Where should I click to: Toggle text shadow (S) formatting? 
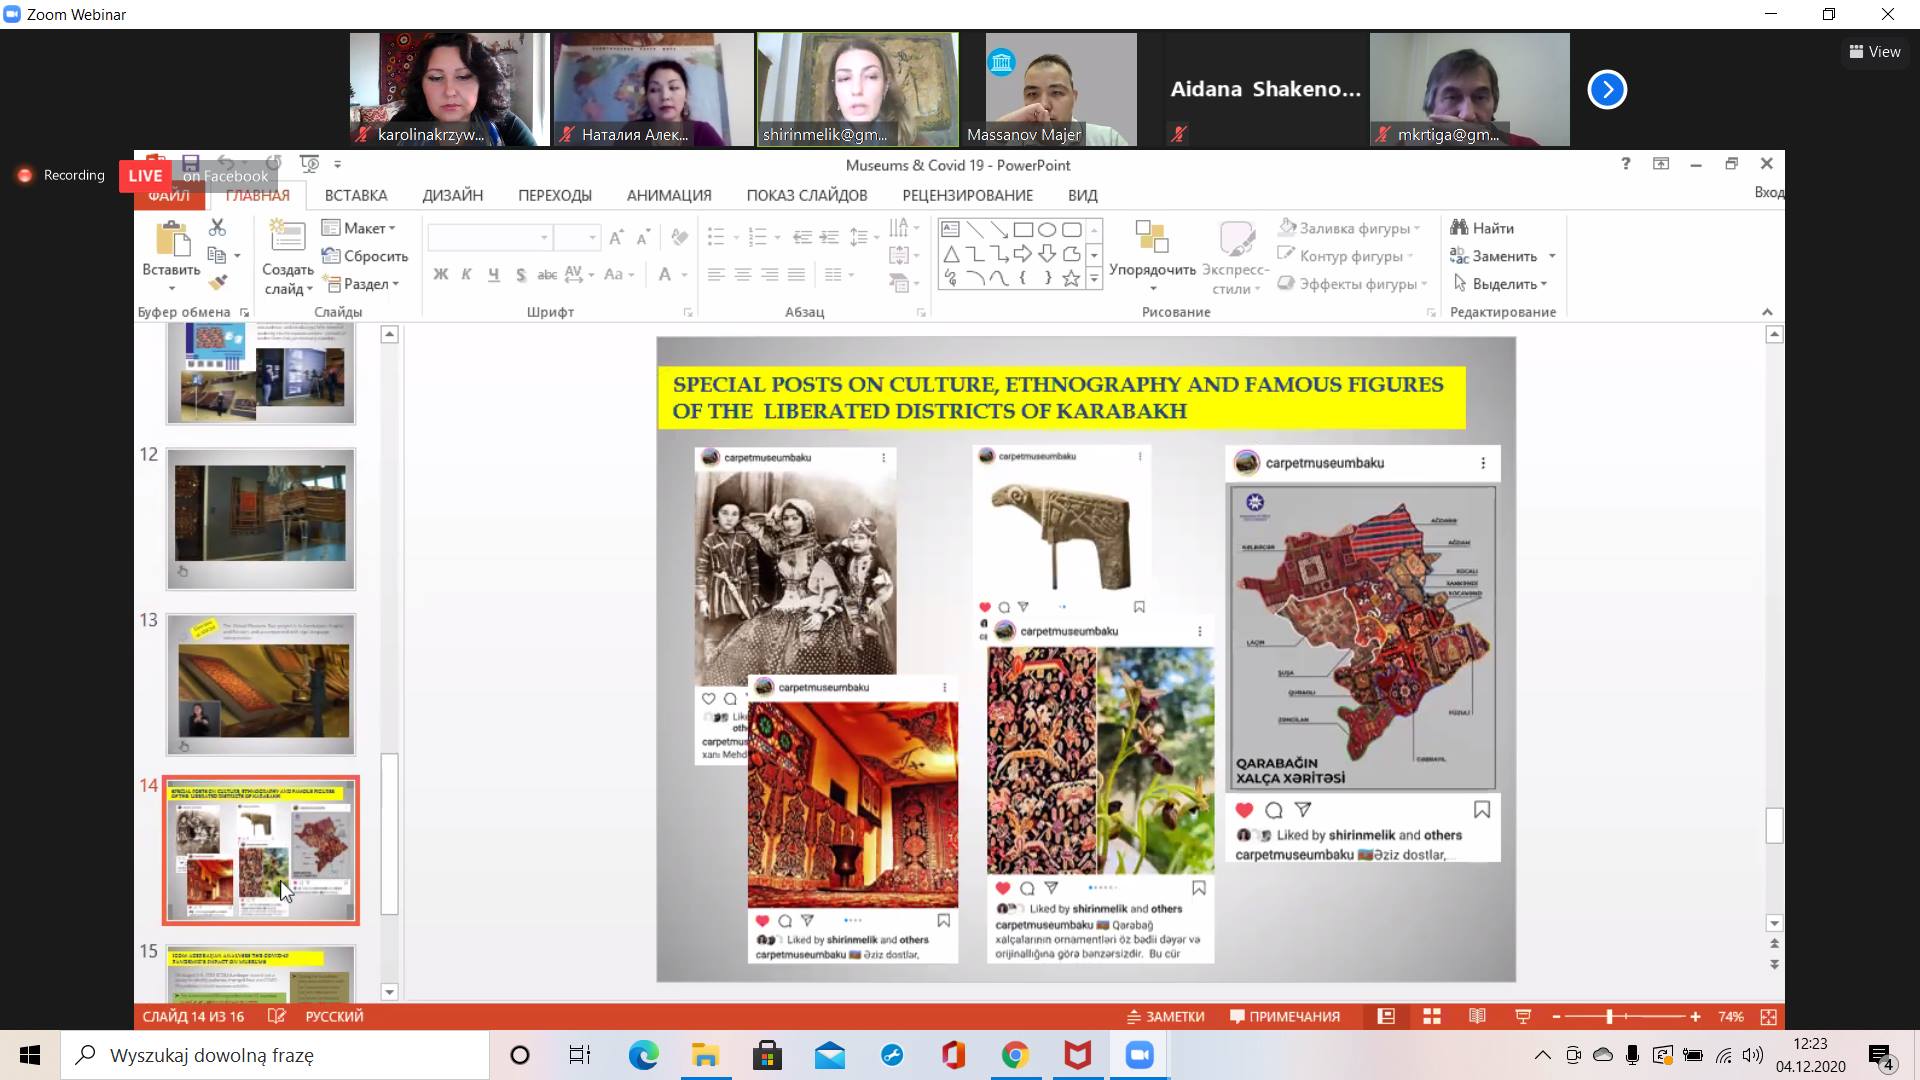pos(520,274)
